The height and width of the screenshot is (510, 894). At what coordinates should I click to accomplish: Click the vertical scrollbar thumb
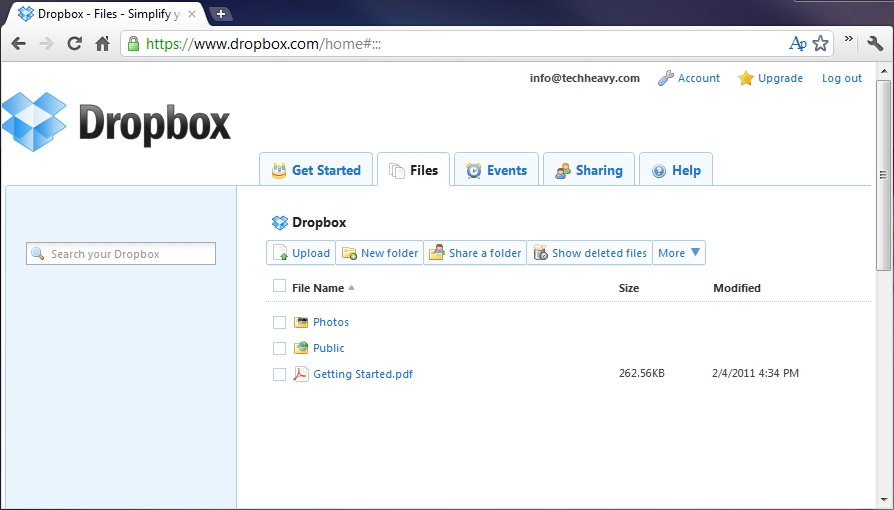pyautogui.click(x=883, y=175)
